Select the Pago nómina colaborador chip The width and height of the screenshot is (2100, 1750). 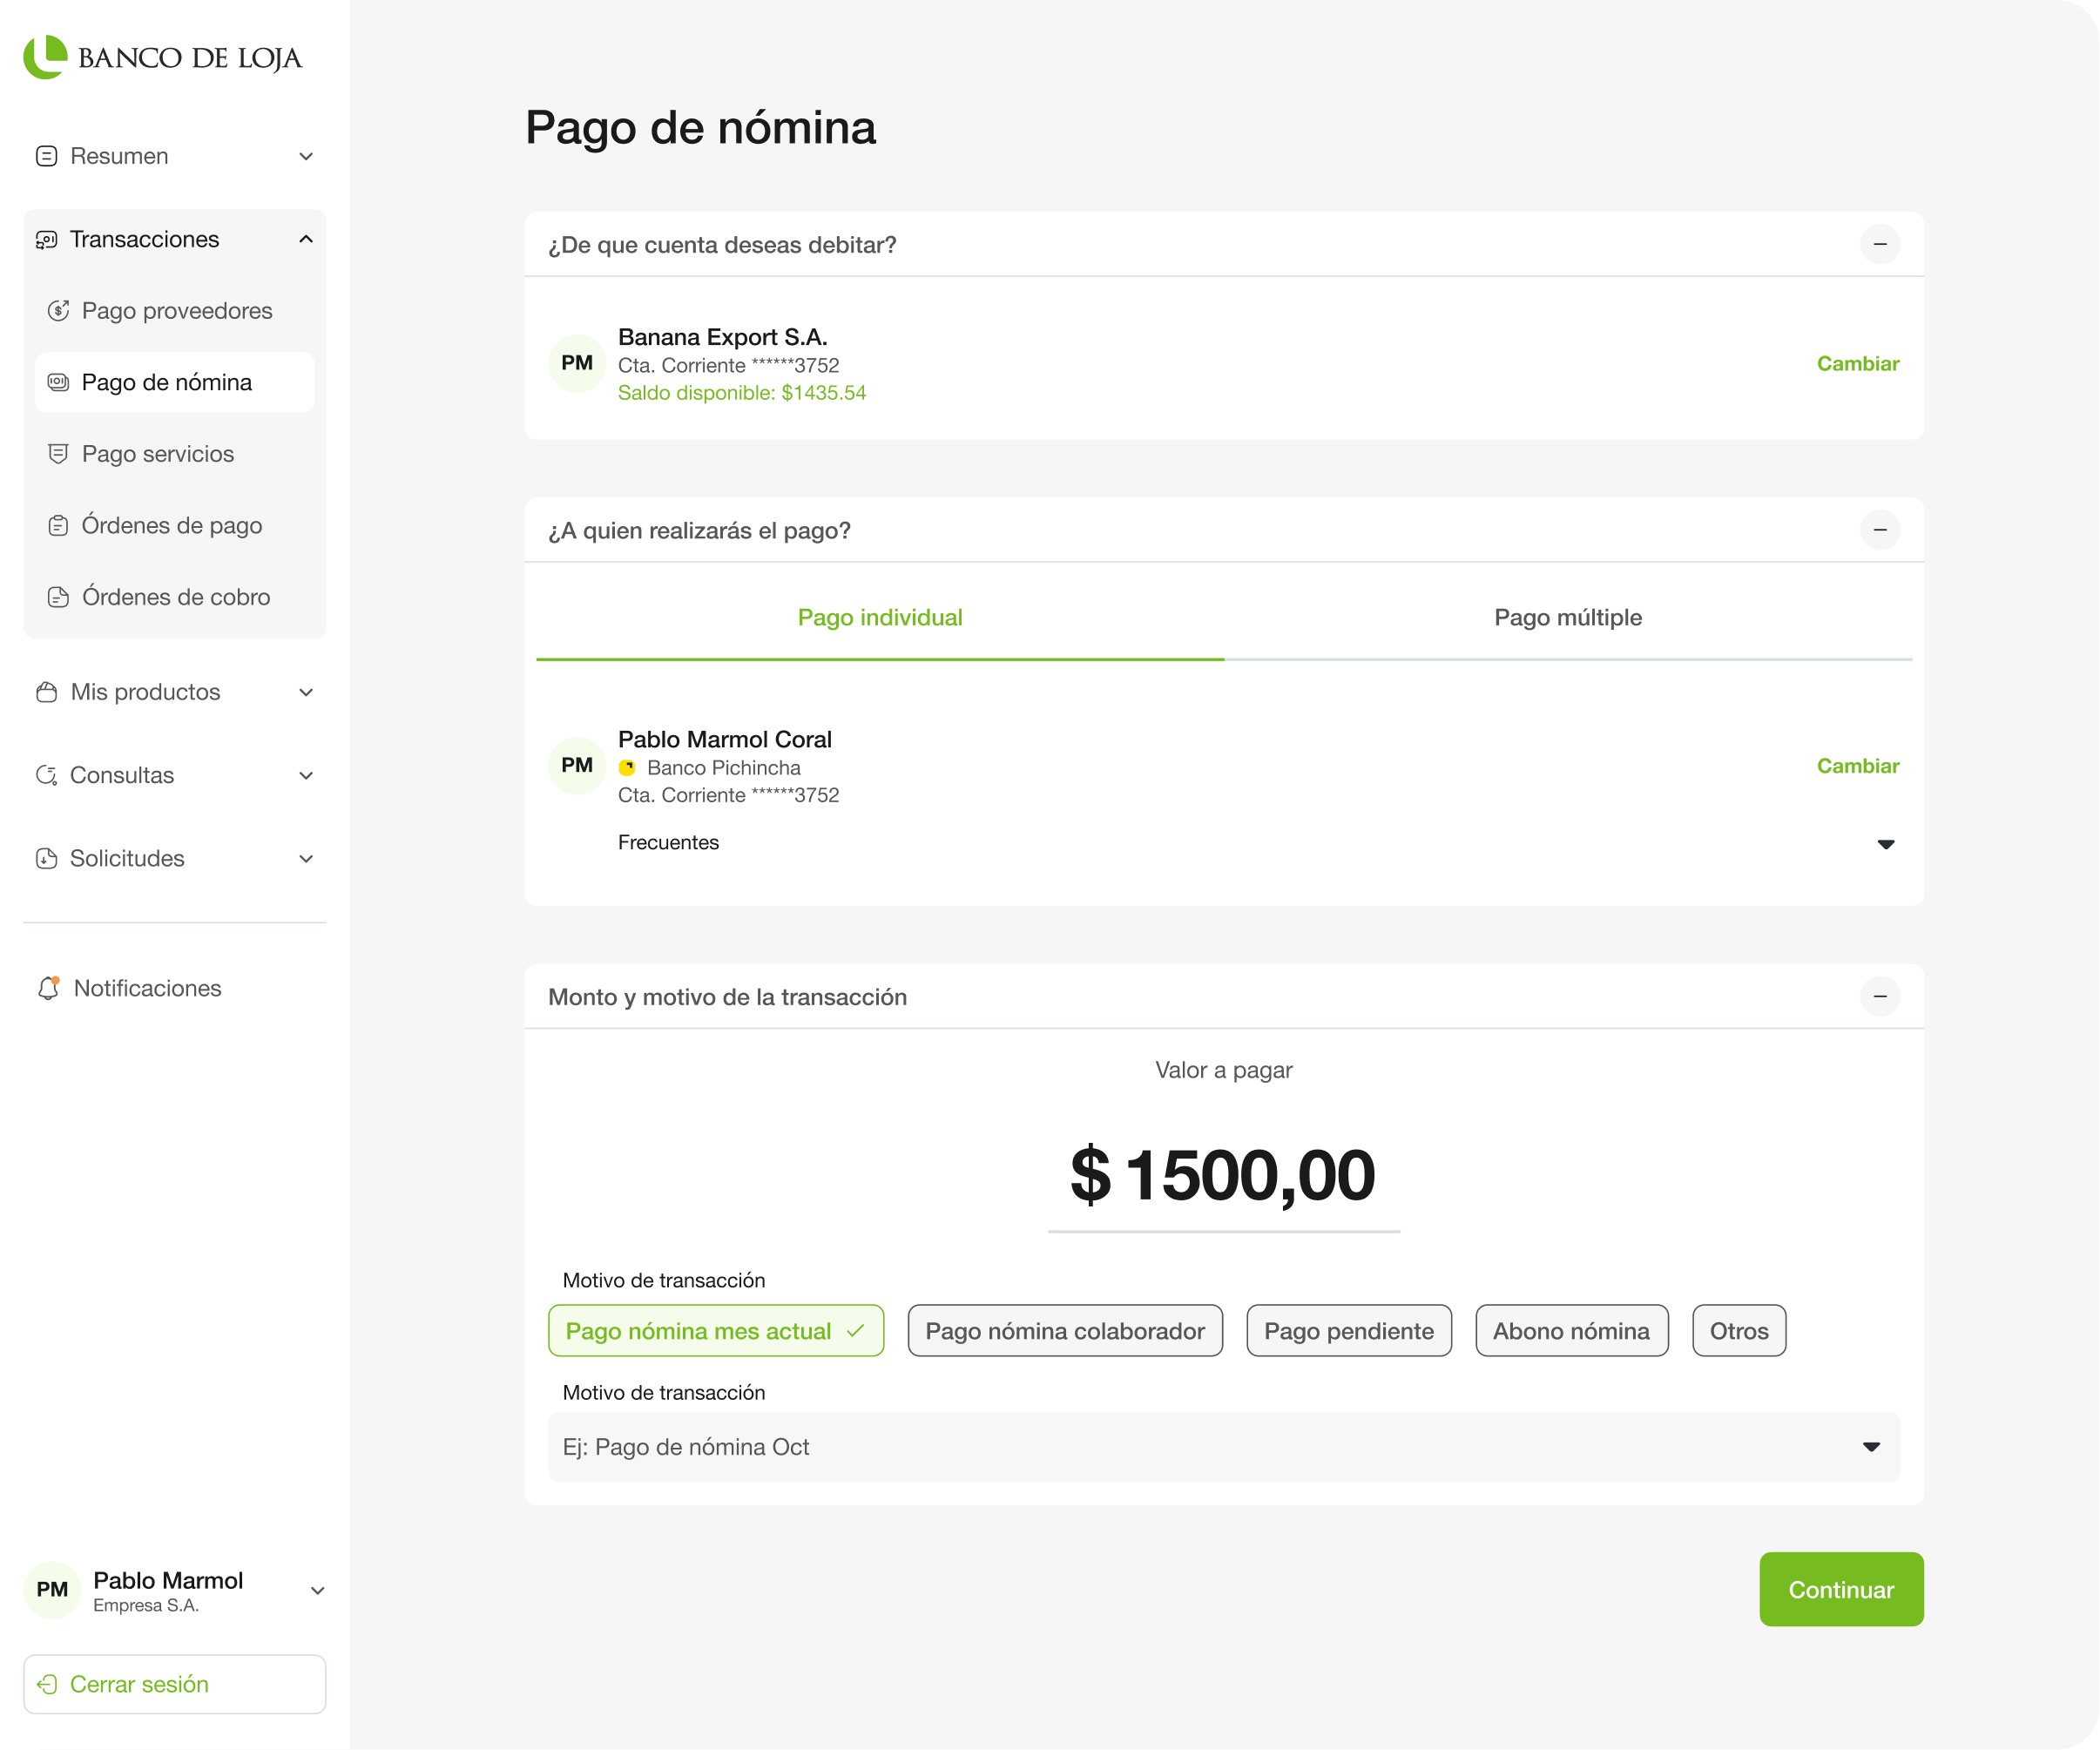(1064, 1331)
